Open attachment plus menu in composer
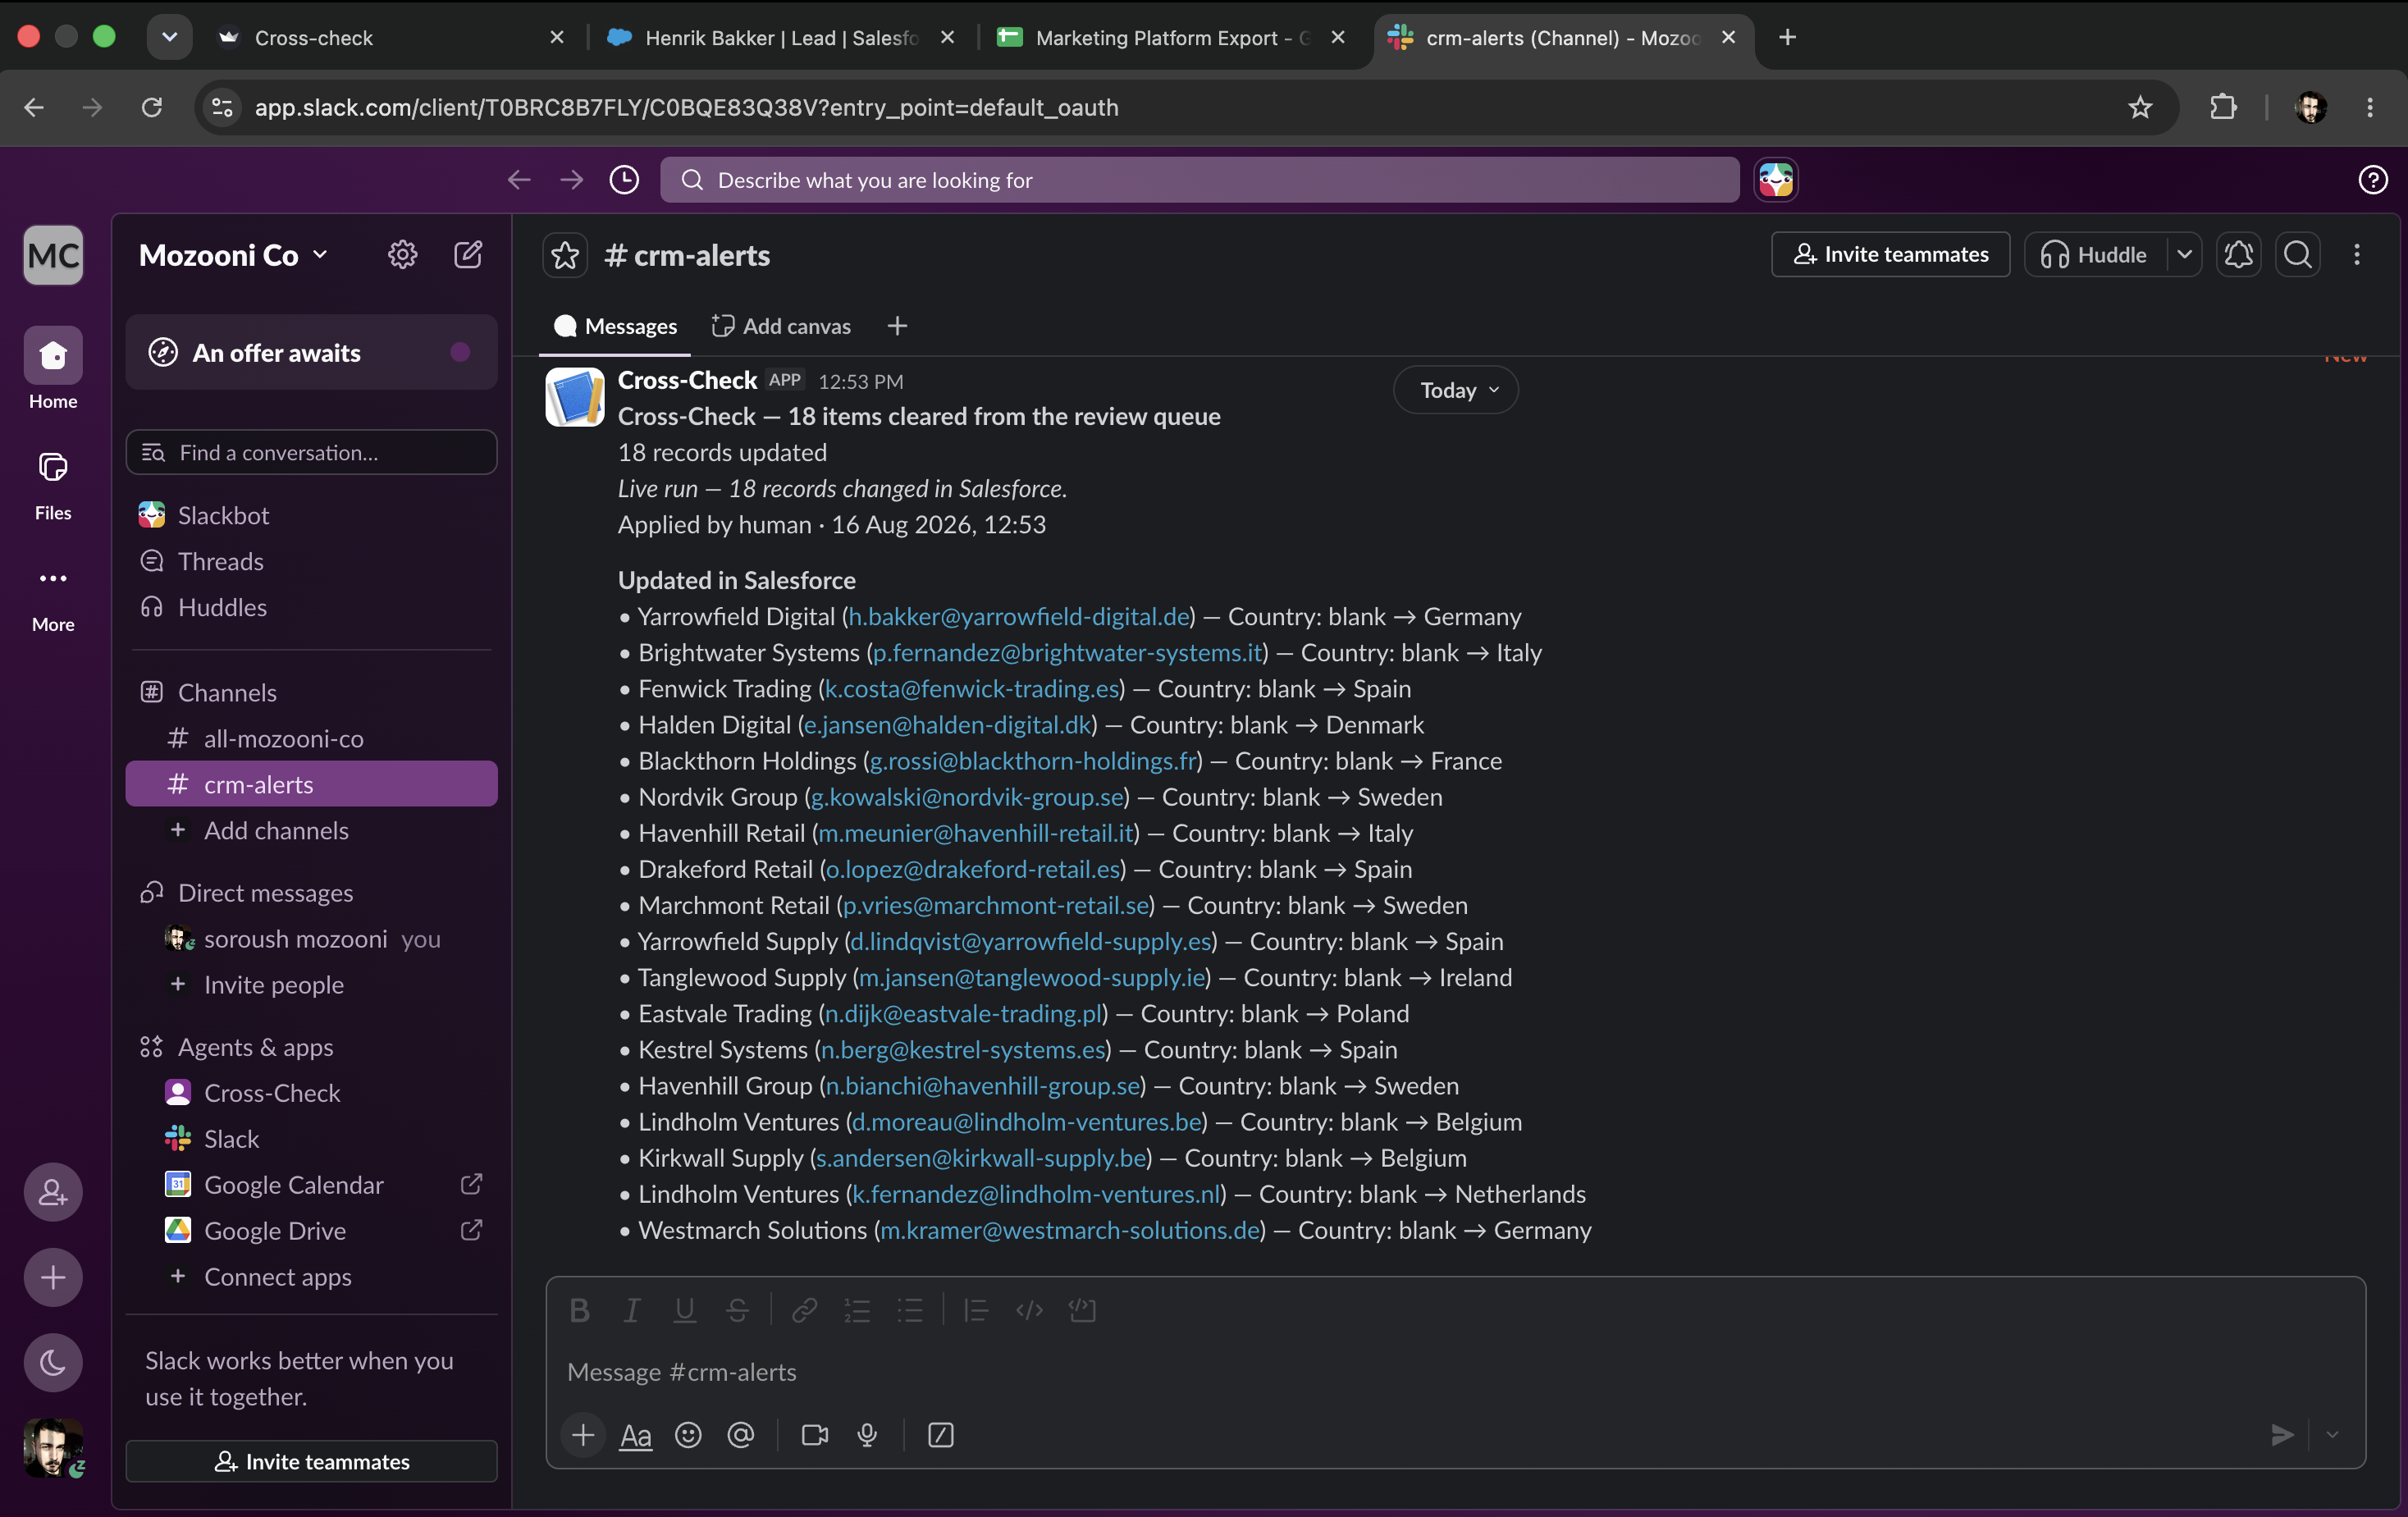Image resolution: width=2408 pixels, height=1517 pixels. (583, 1435)
